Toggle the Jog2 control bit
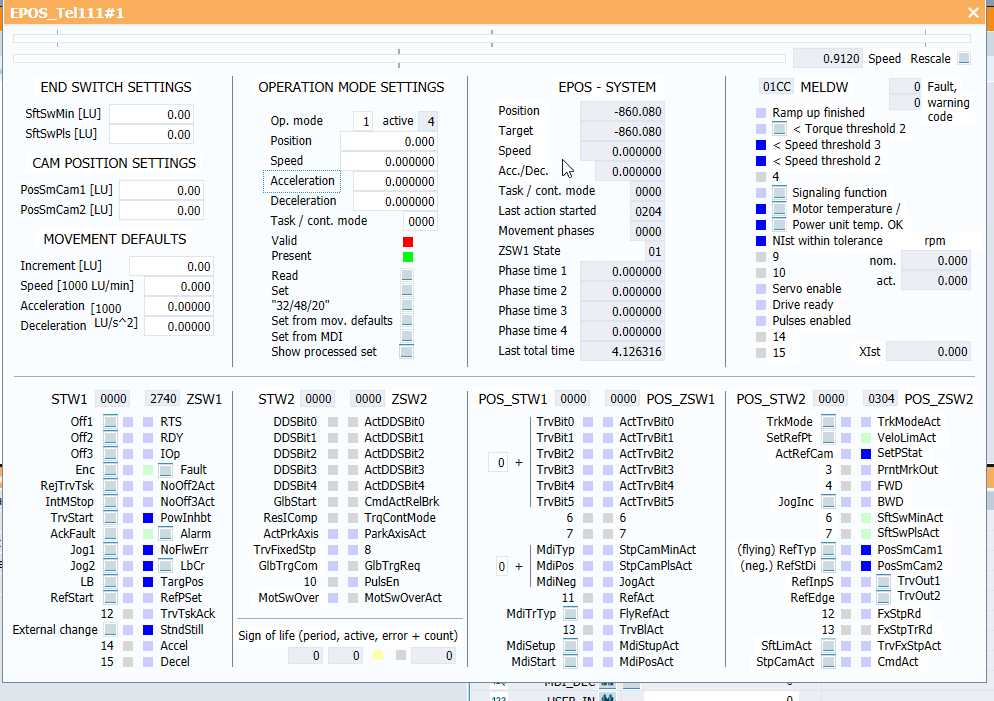 (x=110, y=565)
